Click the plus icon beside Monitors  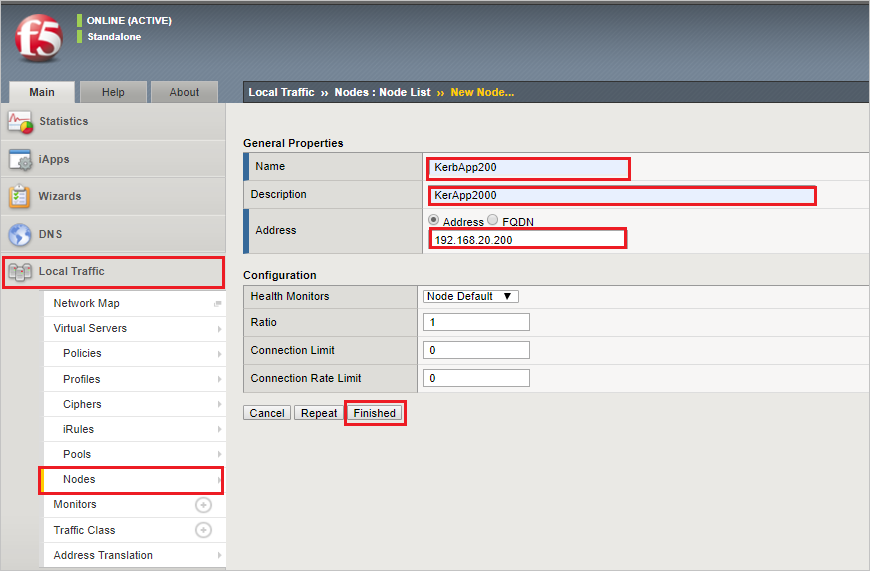pos(203,504)
